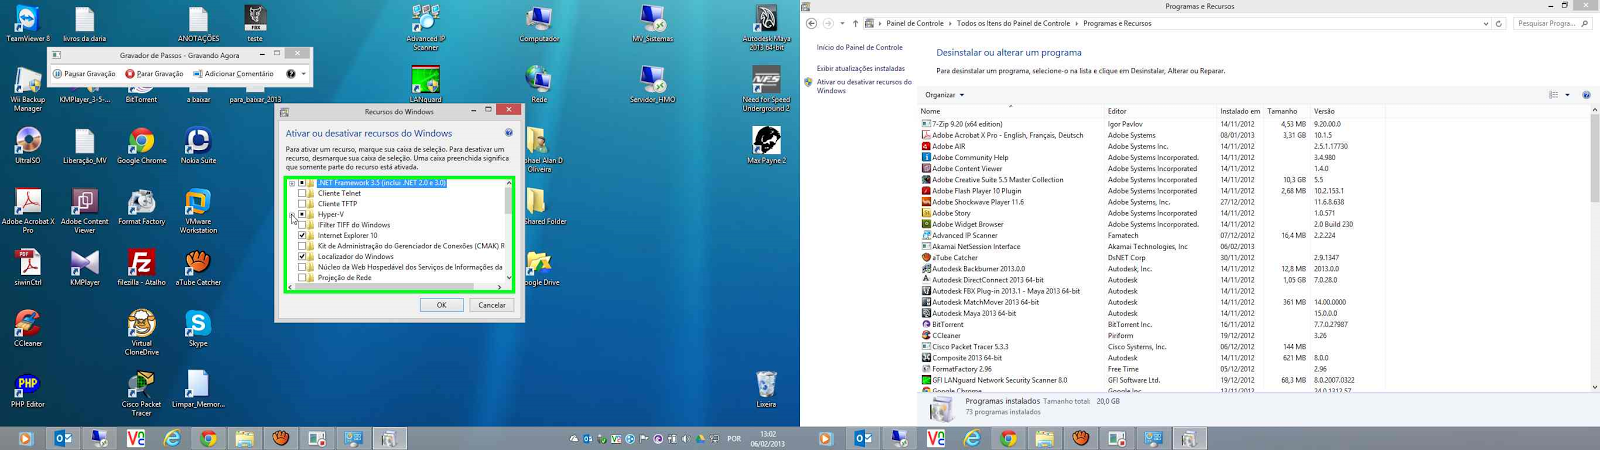This screenshot has height=450, width=1600.
Task: Open Virtual CloneDrive desktop icon
Action: tap(141, 333)
